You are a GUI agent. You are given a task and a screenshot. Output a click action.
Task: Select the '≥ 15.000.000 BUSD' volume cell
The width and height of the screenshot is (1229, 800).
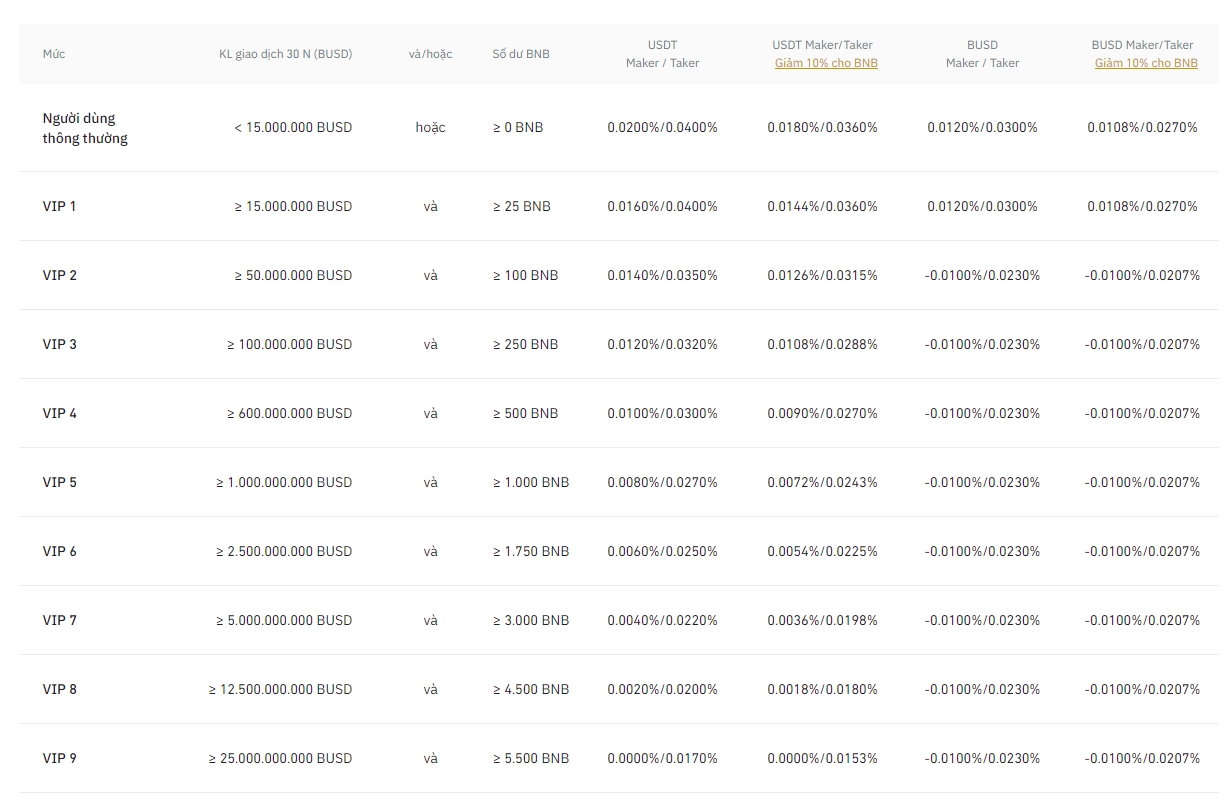[x=293, y=206]
